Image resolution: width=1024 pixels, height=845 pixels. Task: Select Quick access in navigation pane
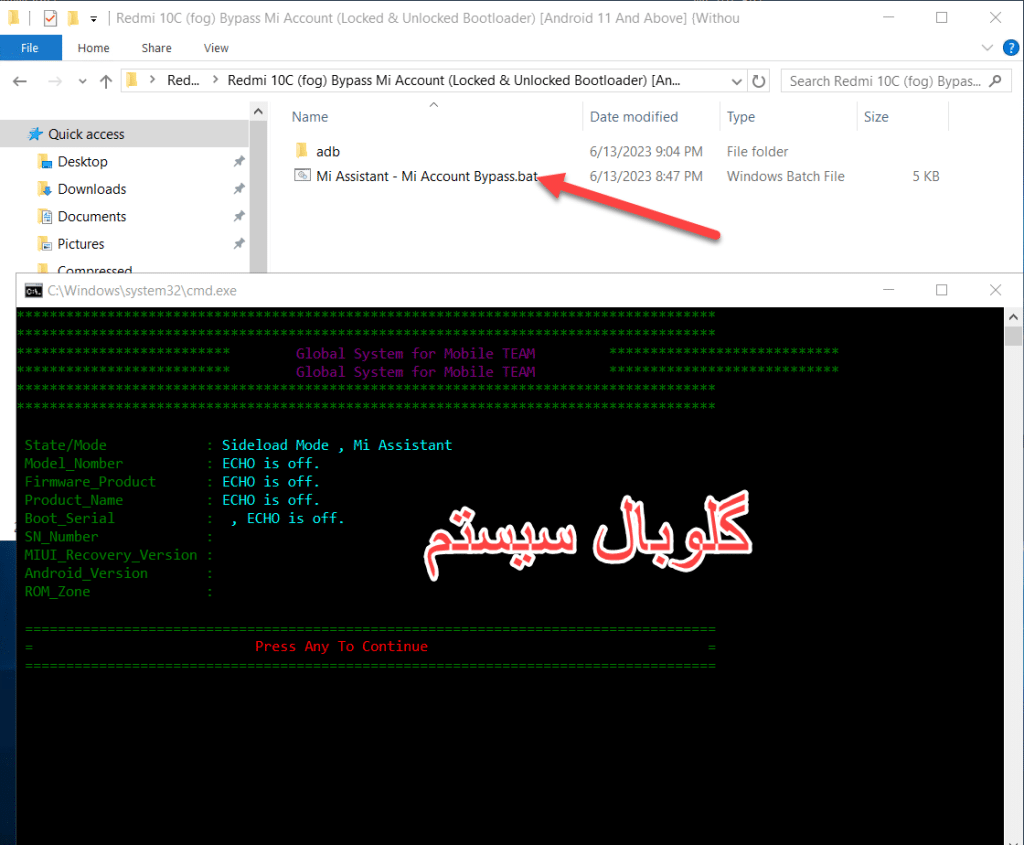click(124, 134)
